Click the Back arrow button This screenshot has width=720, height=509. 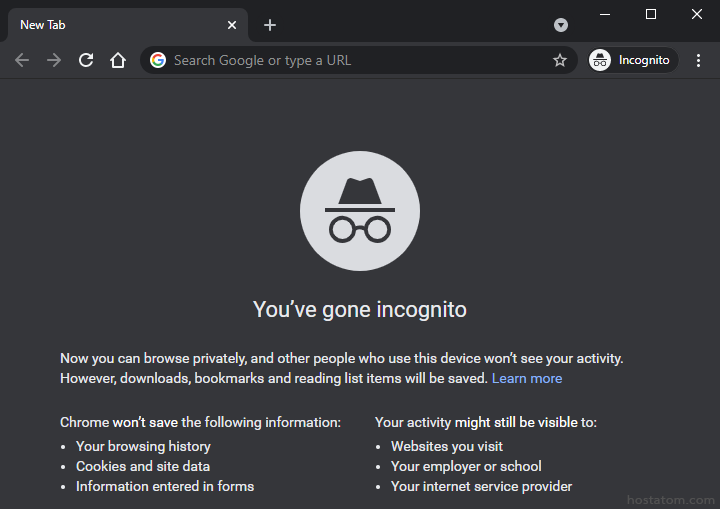pyautogui.click(x=22, y=60)
